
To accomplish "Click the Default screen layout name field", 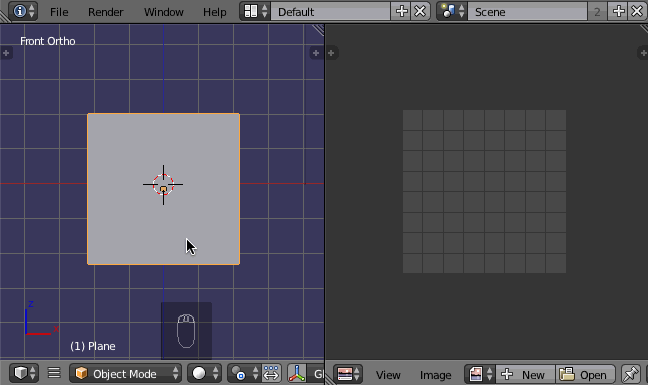I will (331, 12).
